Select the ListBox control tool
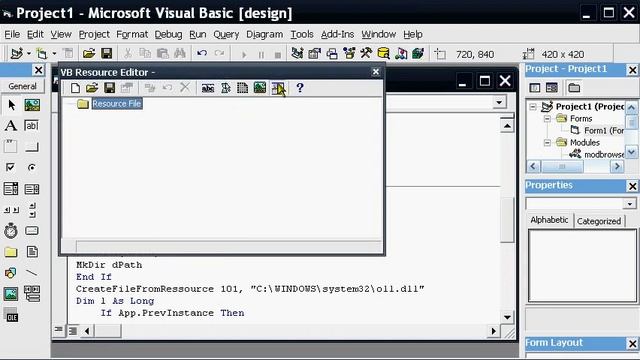 32,189
